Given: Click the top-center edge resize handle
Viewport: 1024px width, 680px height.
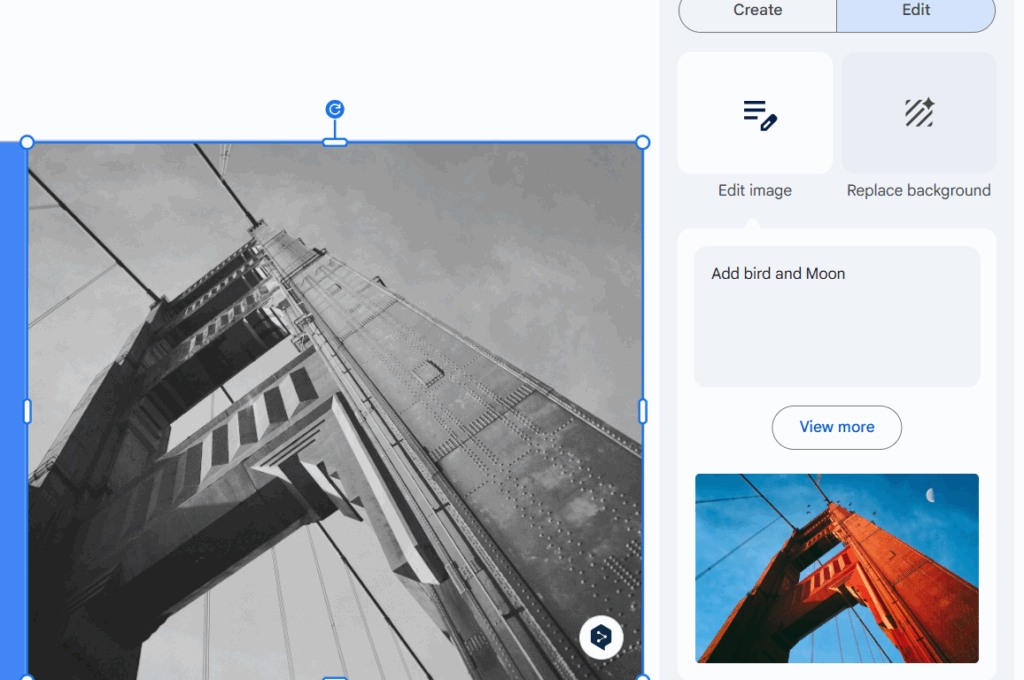Looking at the screenshot, I should [335, 143].
